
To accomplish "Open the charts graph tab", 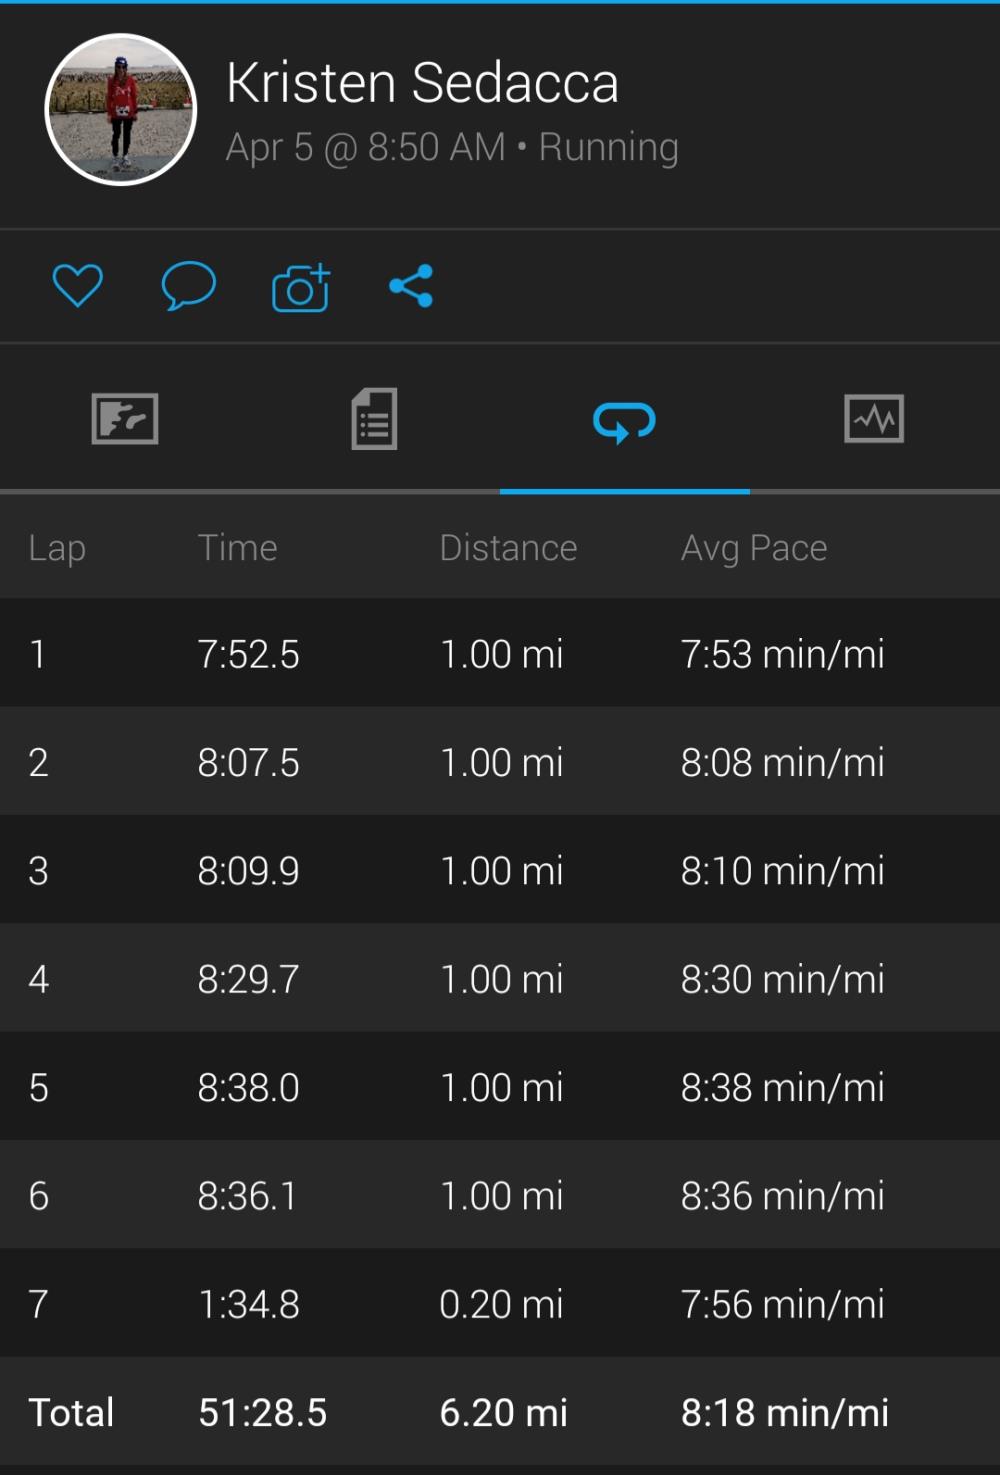I will coord(874,419).
